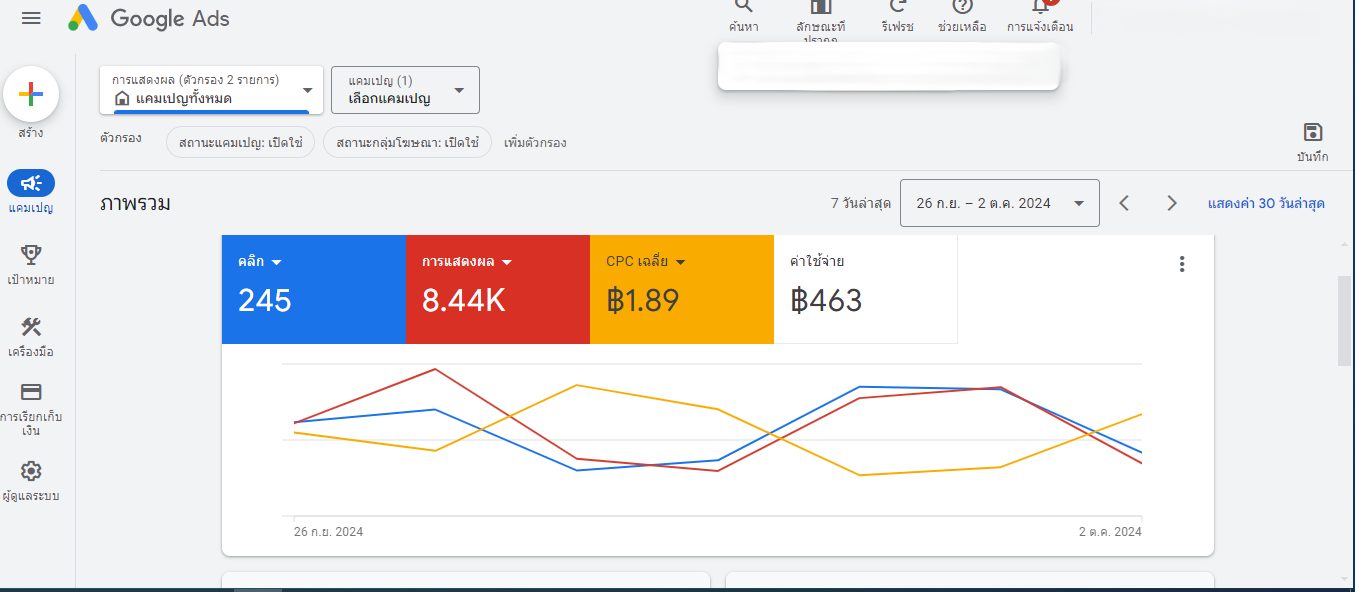This screenshot has height=592, width=1366.
Task: Click the สถานะแคมเปญ: เปิดใช้ filter chip
Action: 240,142
